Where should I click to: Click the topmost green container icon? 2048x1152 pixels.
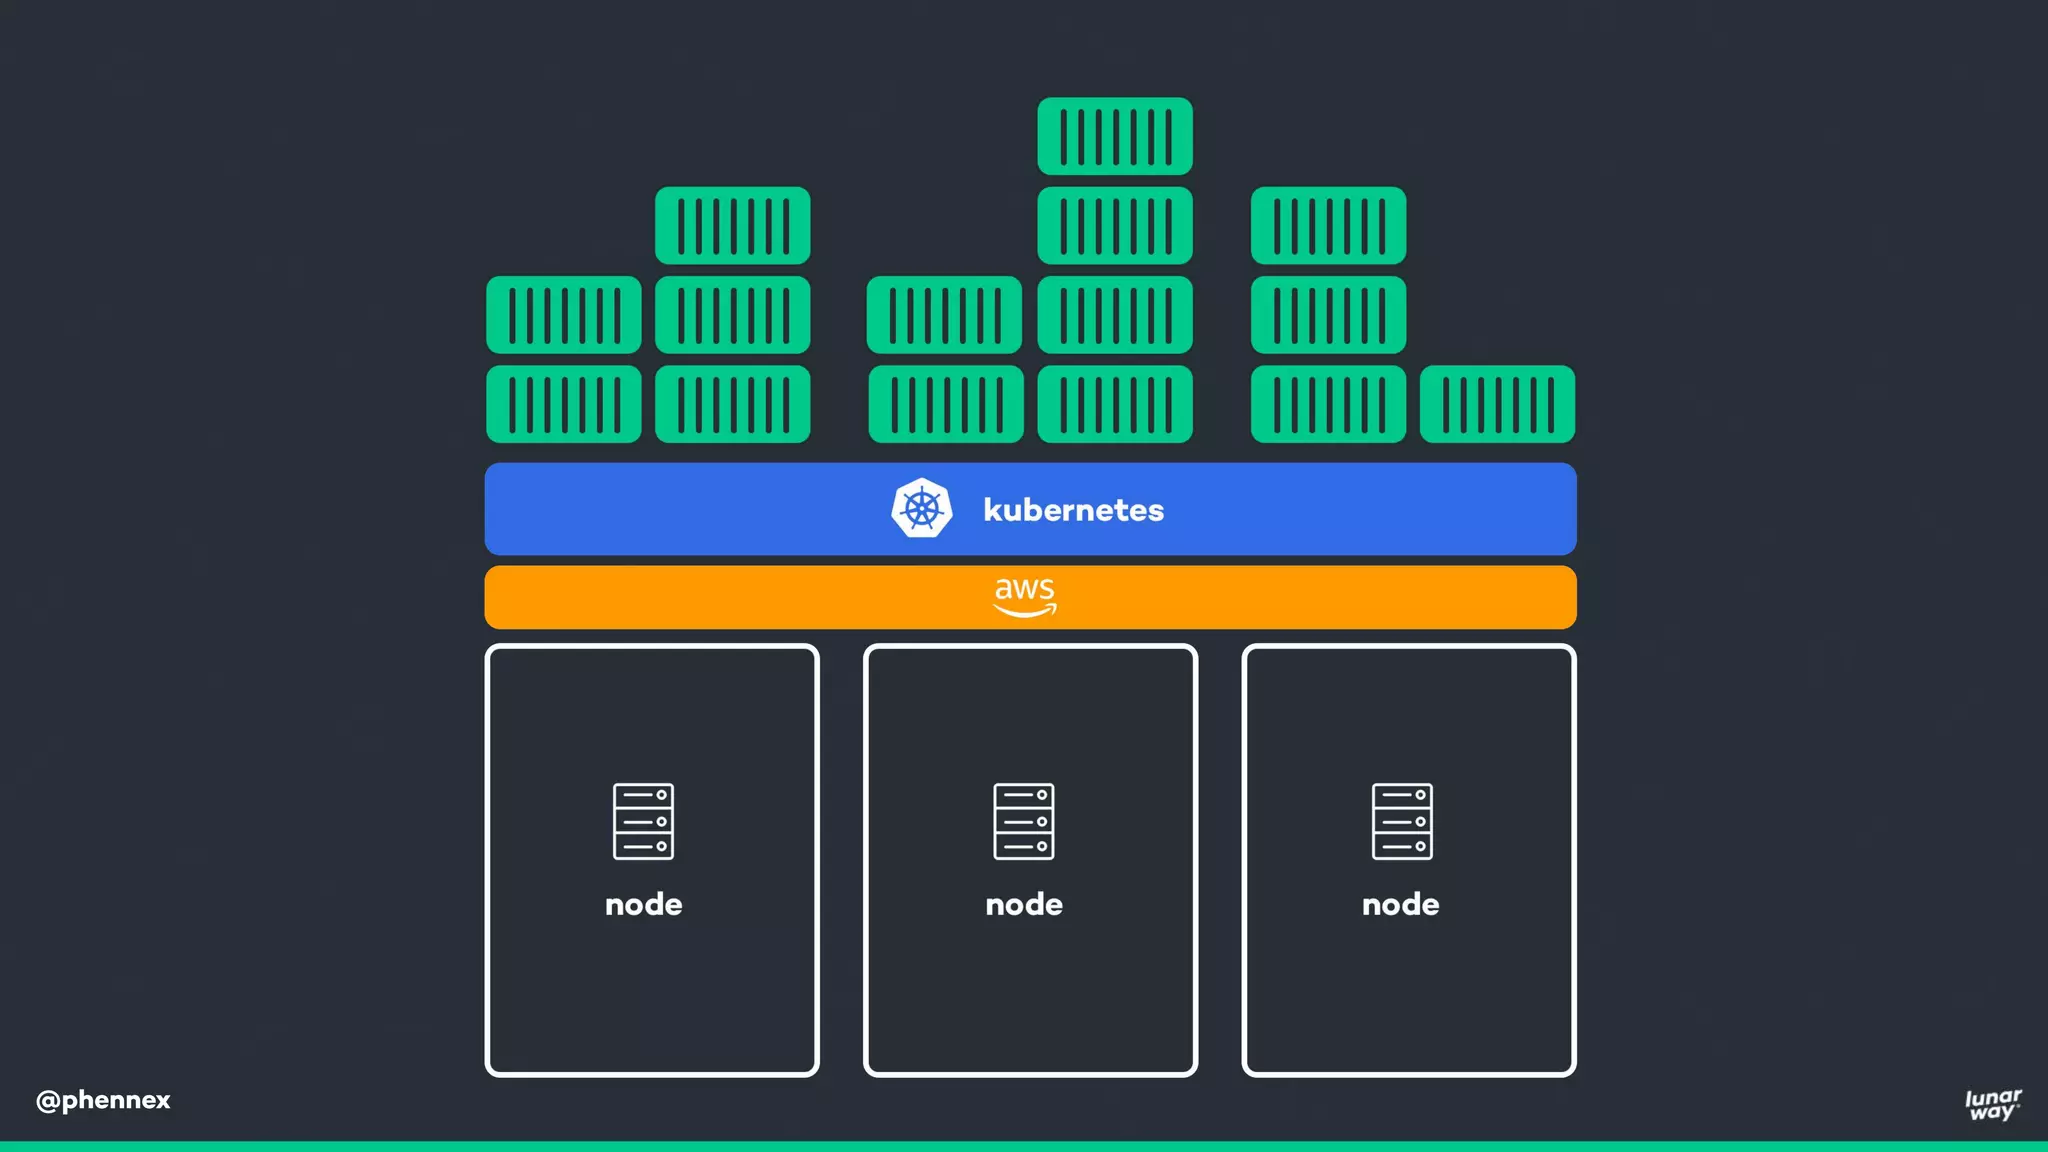tap(1114, 136)
